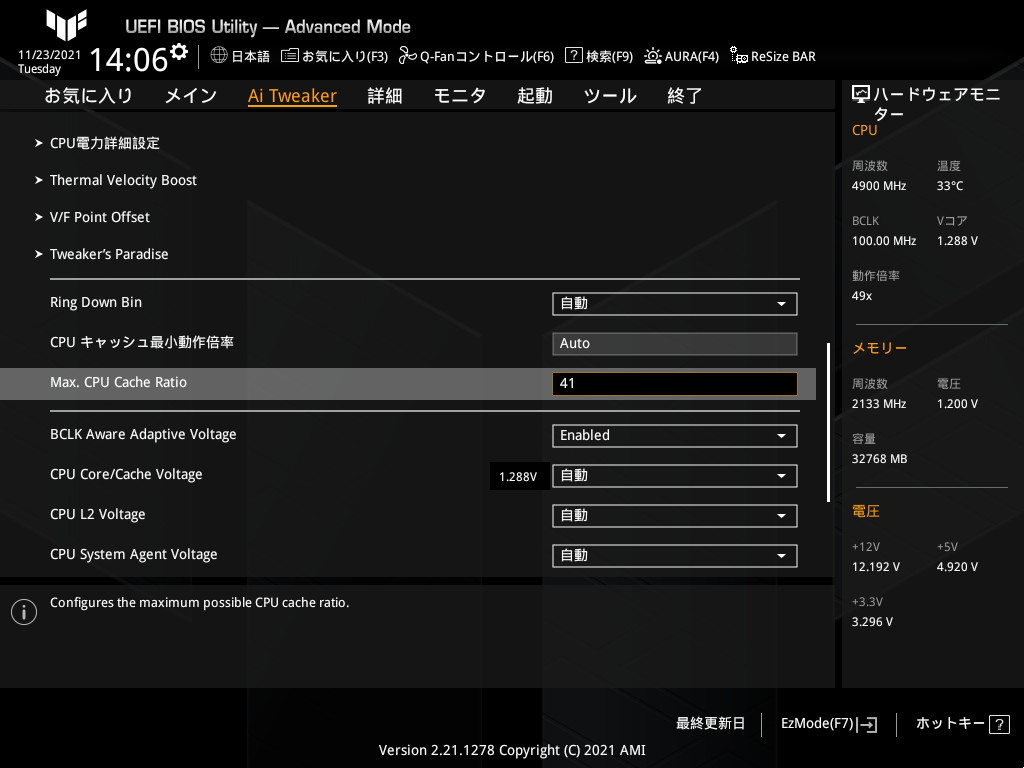Click the 3.296 V reading
Viewport: 1024px width, 768px height.
872,622
